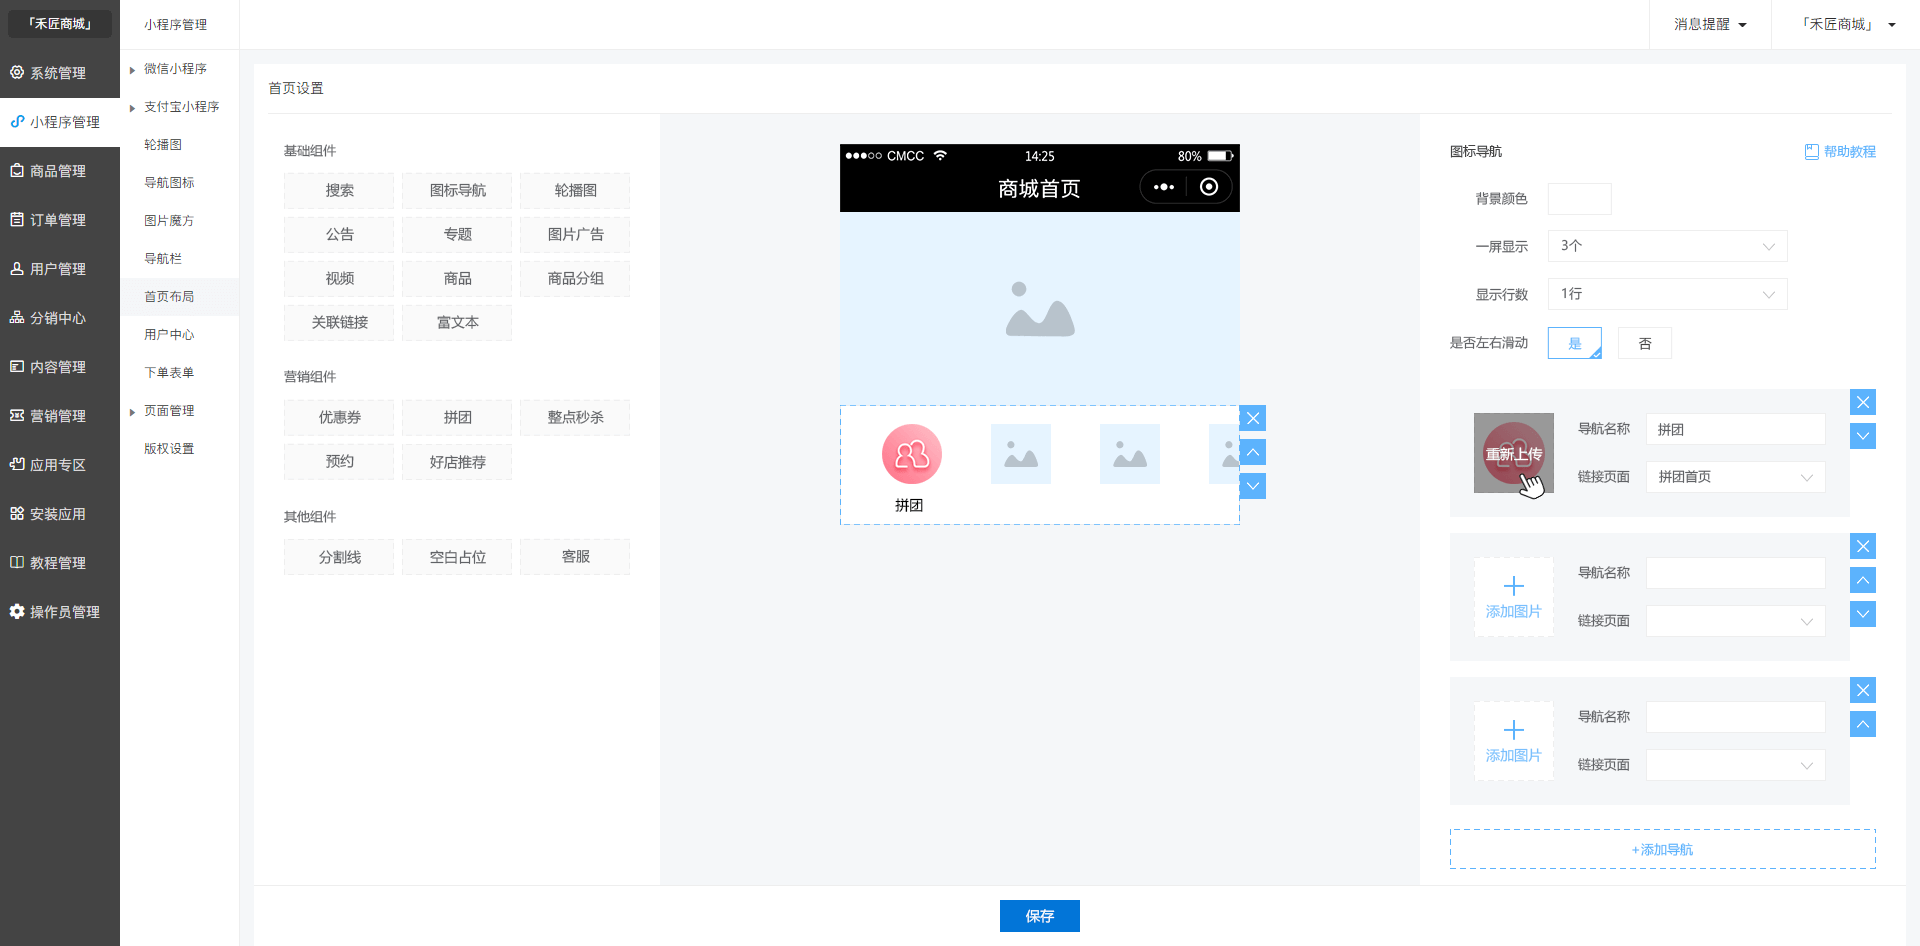This screenshot has height=946, width=1920.
Task: Open 商品管理 in the sidebar
Action: click(x=59, y=171)
